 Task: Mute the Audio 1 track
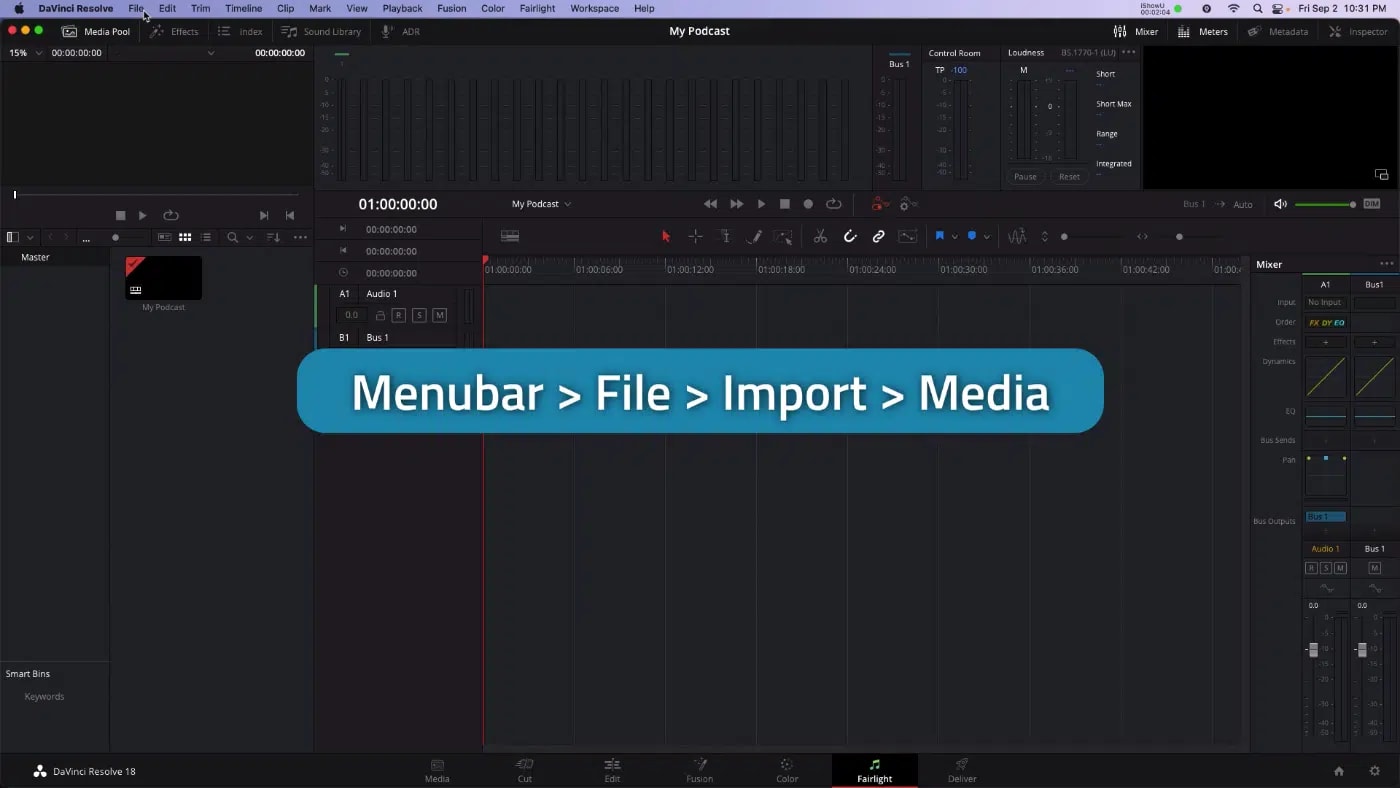pos(439,315)
